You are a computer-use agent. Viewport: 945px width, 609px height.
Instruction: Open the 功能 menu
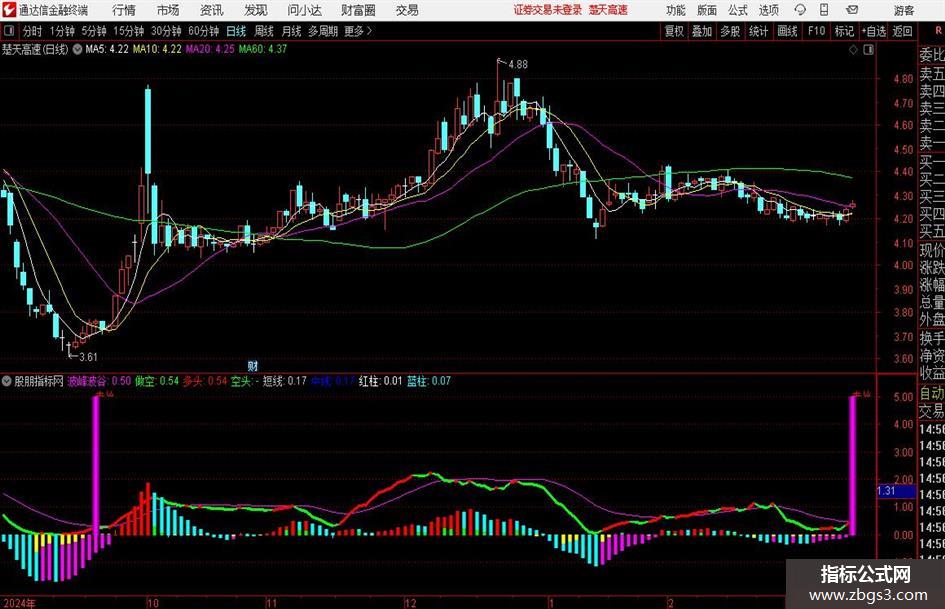(x=676, y=10)
